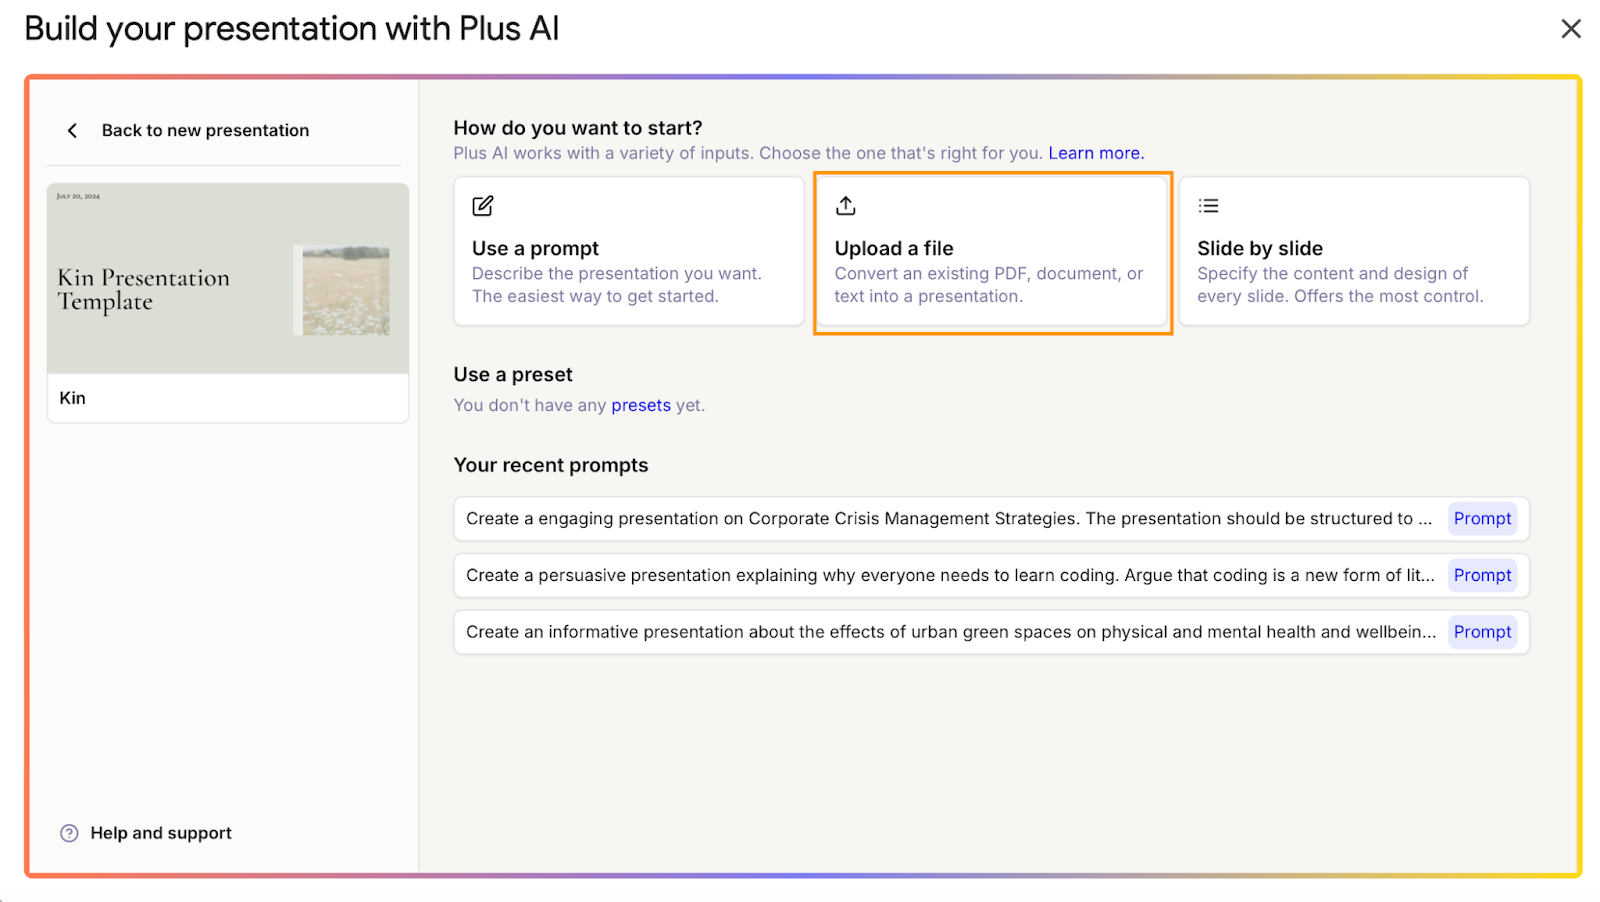Close the Plus AI dialog
This screenshot has width=1600, height=902.
point(1571,29)
